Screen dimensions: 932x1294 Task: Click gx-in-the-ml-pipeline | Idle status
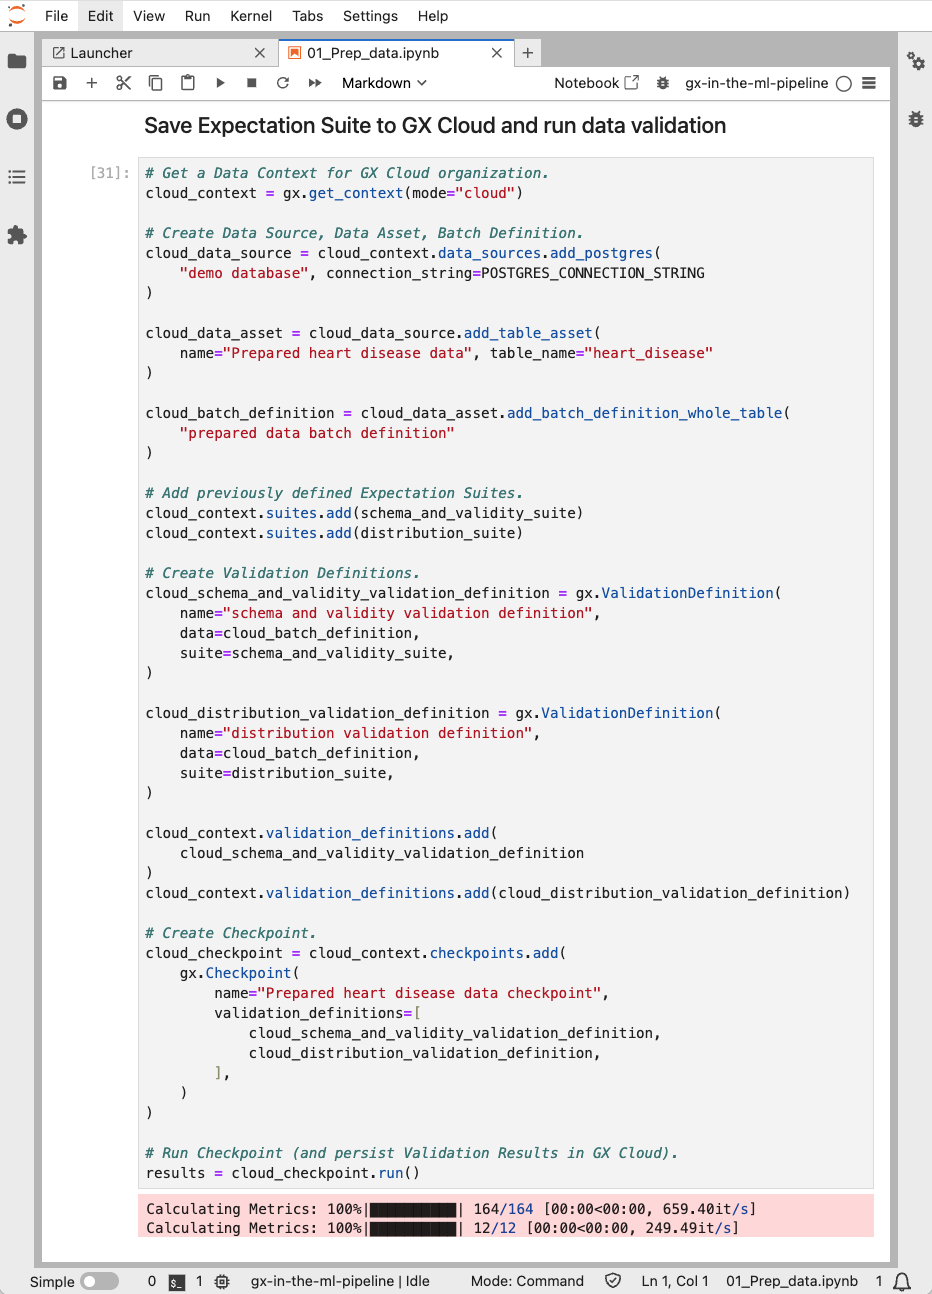[x=340, y=1281]
